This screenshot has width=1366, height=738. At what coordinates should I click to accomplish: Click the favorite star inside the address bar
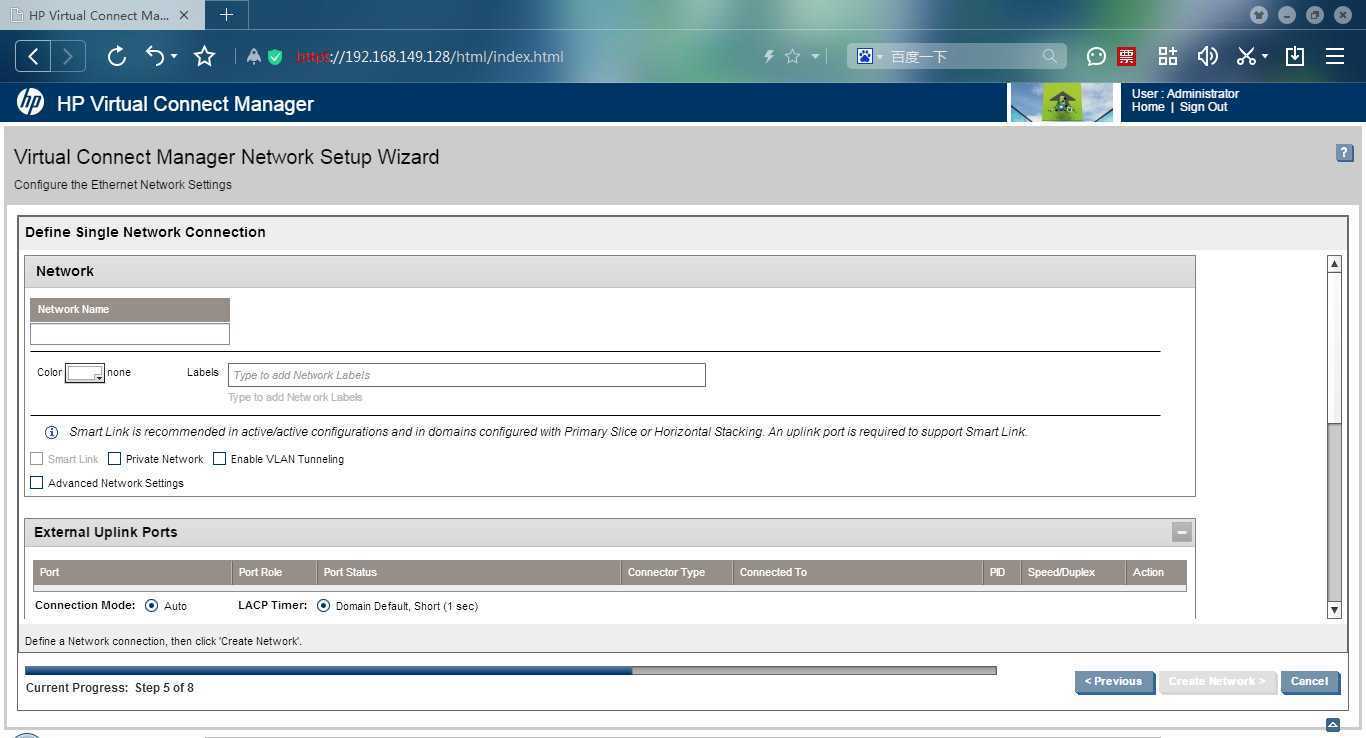[793, 57]
